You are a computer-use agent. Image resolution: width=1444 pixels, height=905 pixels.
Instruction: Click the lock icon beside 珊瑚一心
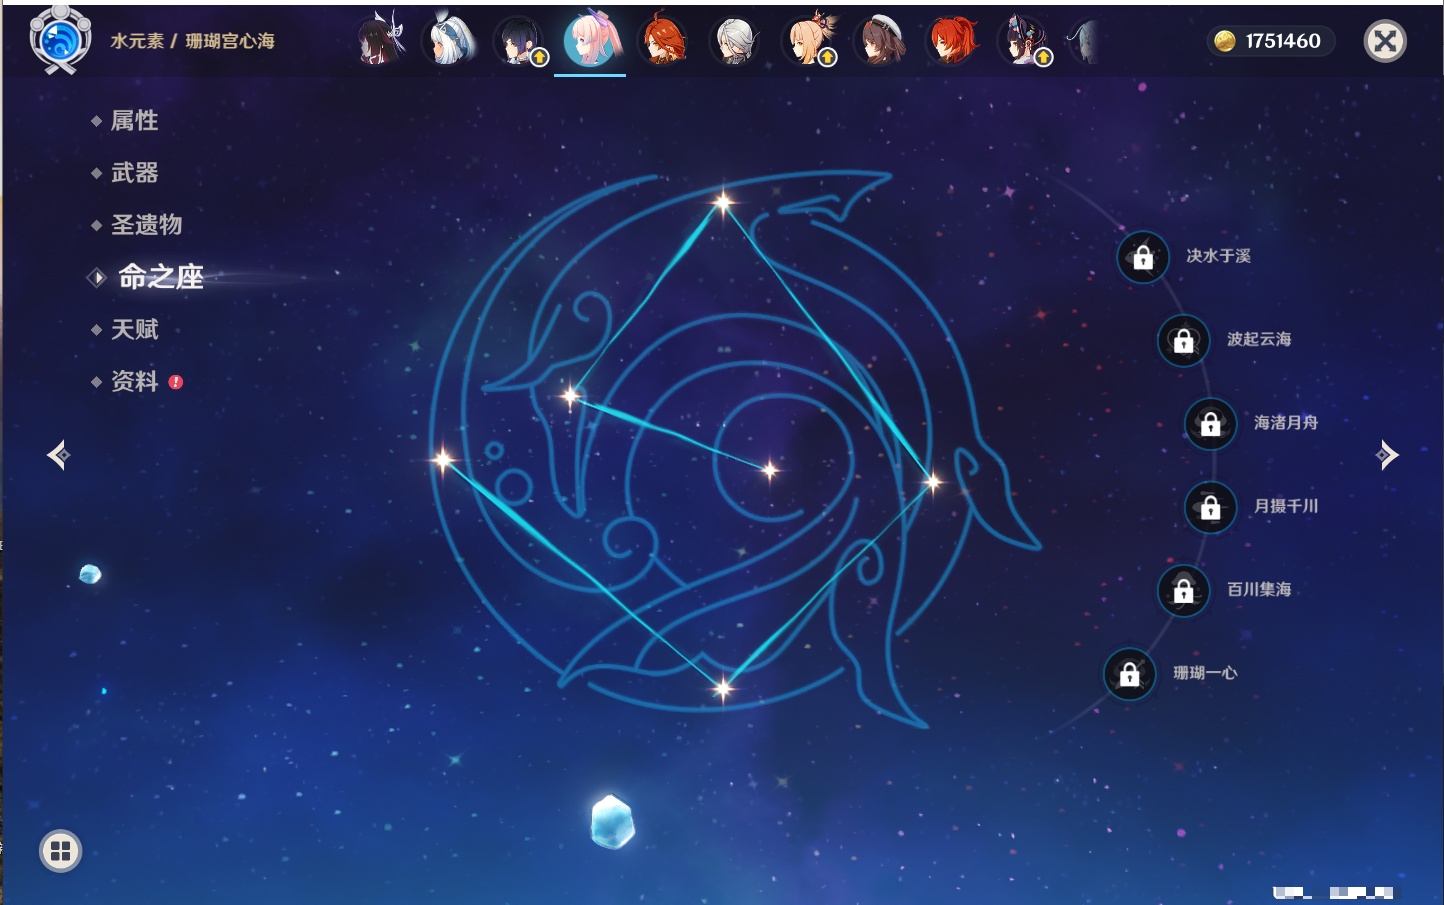pos(1129,674)
